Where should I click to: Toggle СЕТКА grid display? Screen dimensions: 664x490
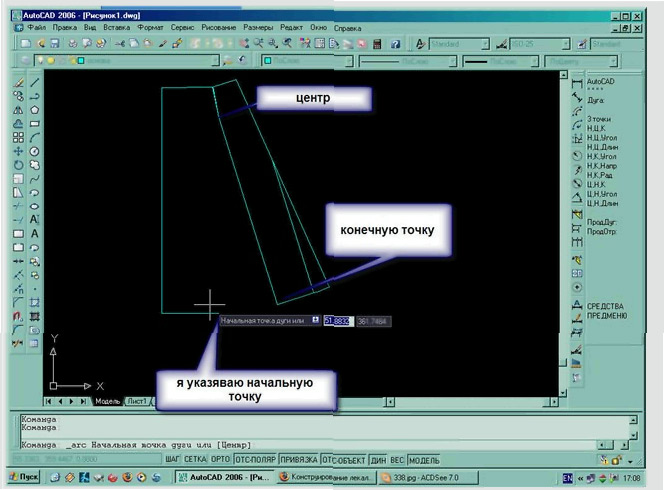[195, 459]
